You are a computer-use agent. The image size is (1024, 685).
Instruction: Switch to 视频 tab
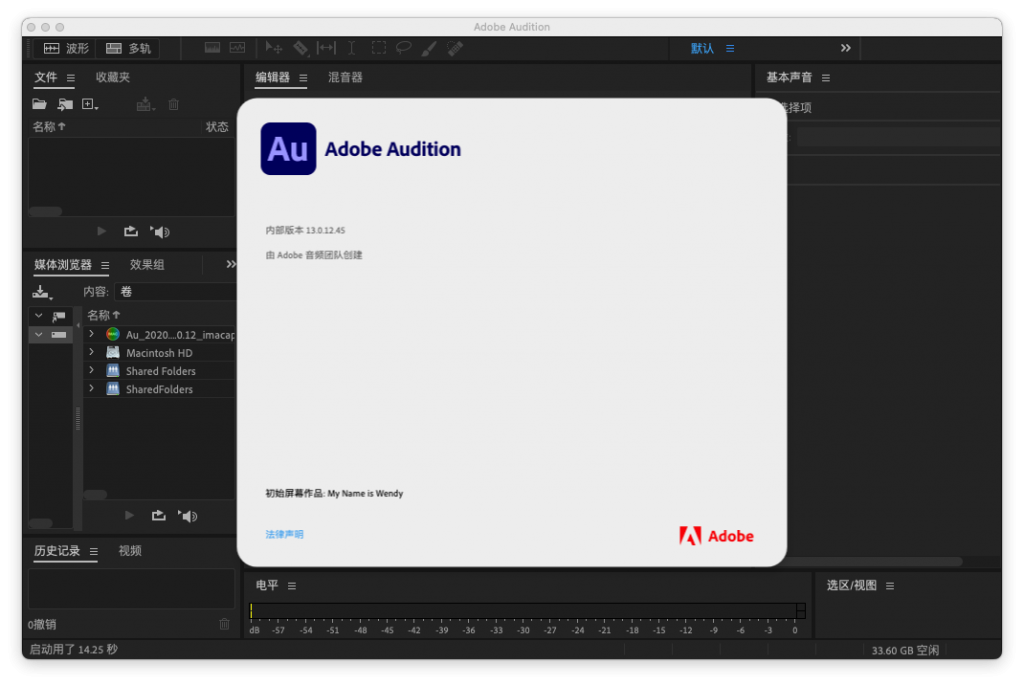(x=130, y=551)
